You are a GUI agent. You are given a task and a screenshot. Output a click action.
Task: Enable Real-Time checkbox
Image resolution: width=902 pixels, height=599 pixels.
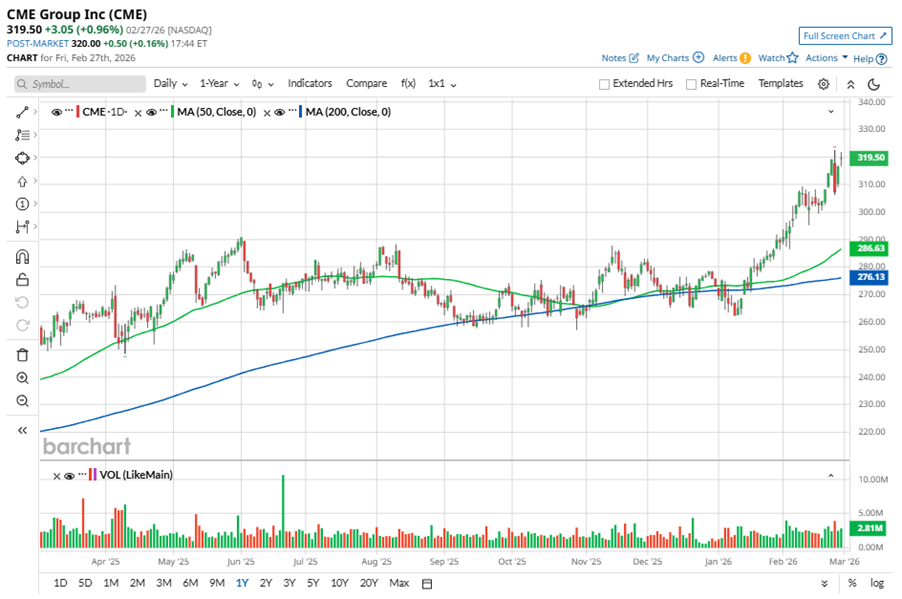pos(691,85)
